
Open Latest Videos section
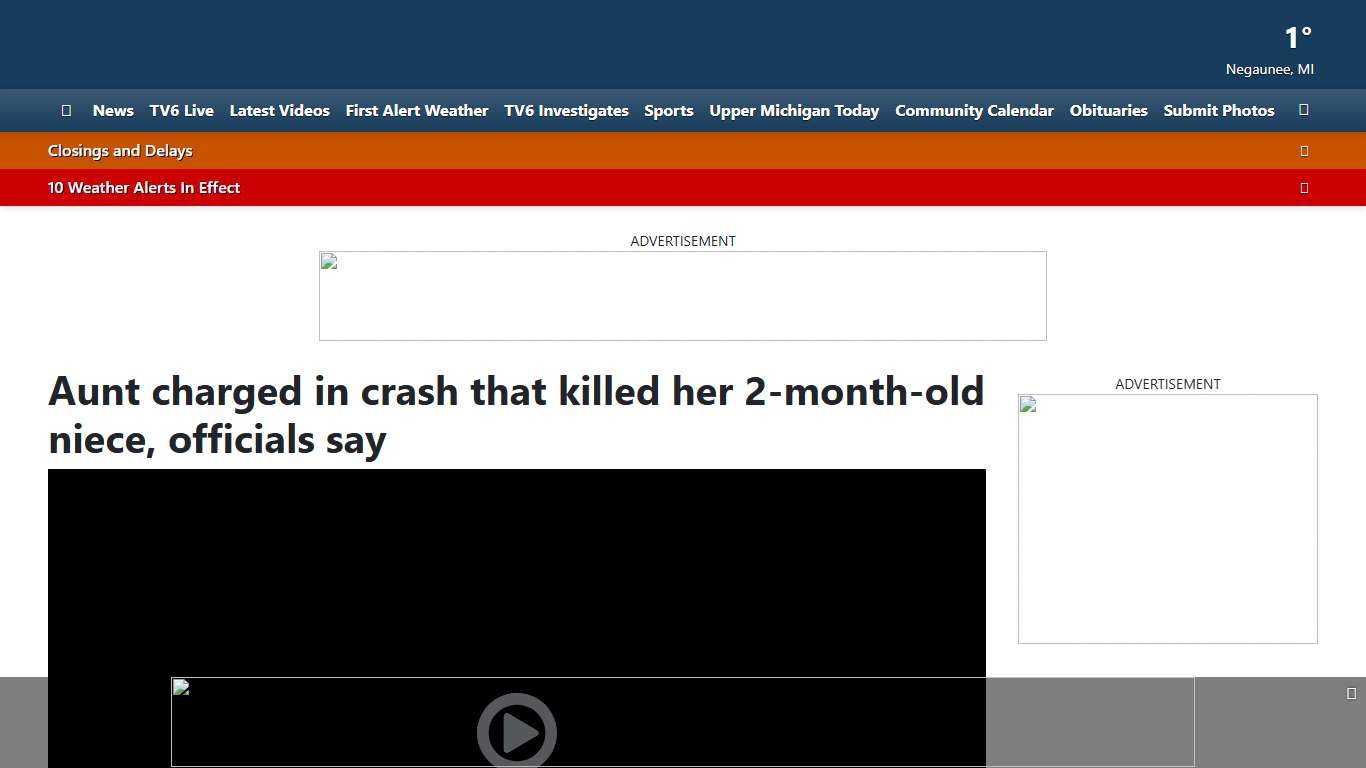tap(279, 111)
